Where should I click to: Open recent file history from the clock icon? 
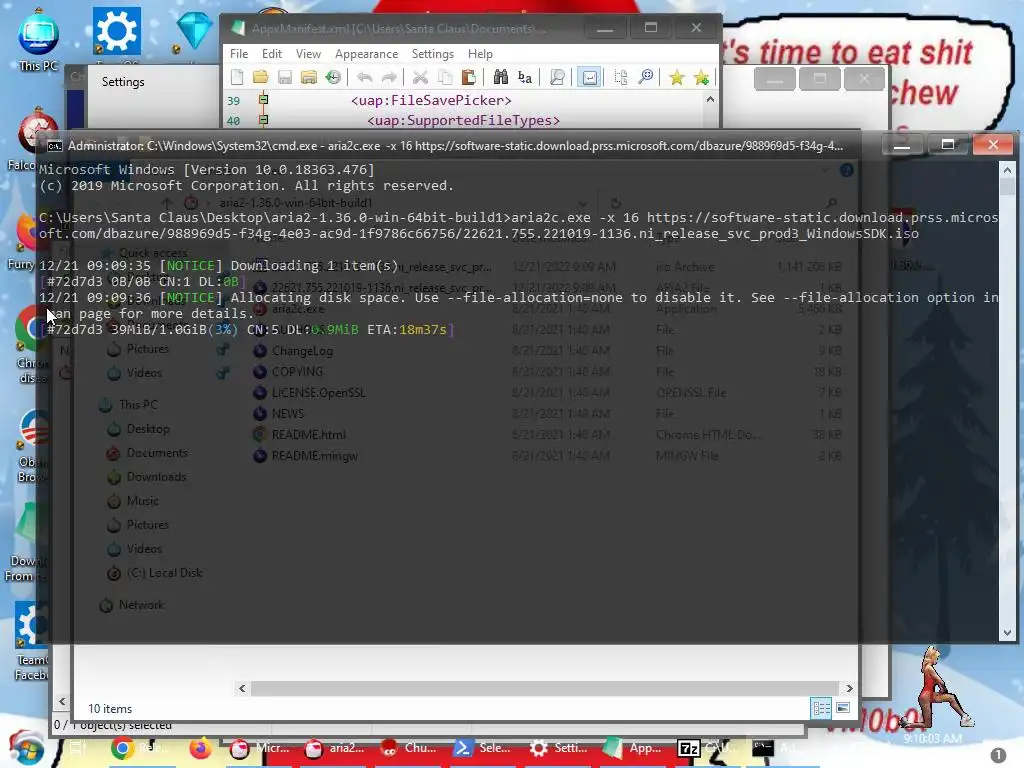333,78
